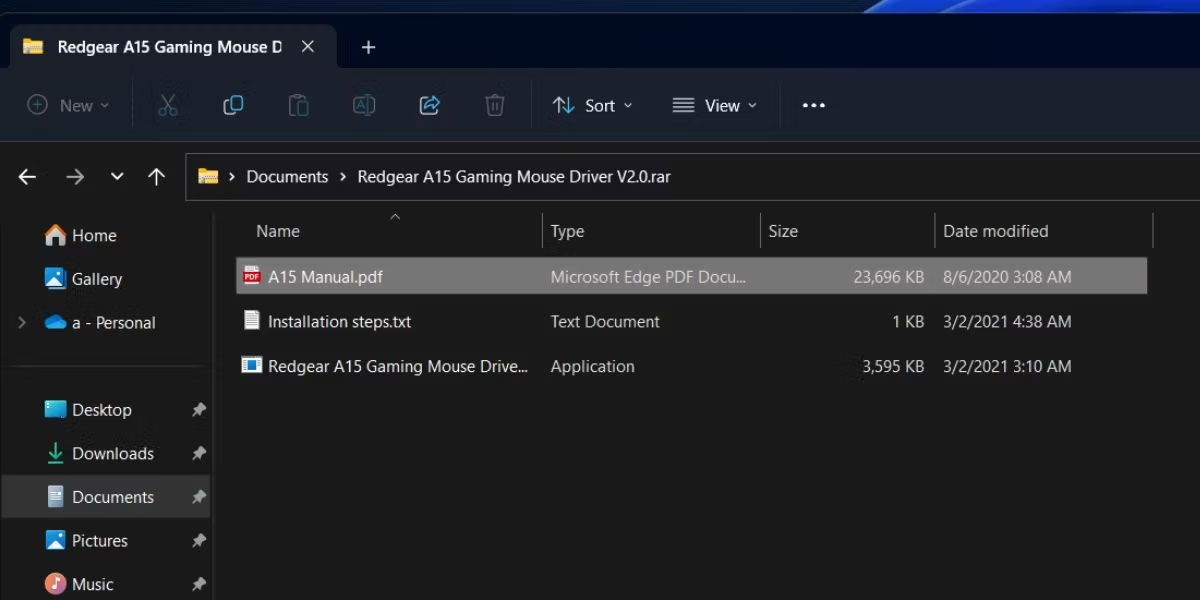Expand chevron after the address bar folder icon
Viewport: 1200px width, 600px height.
click(x=232, y=177)
